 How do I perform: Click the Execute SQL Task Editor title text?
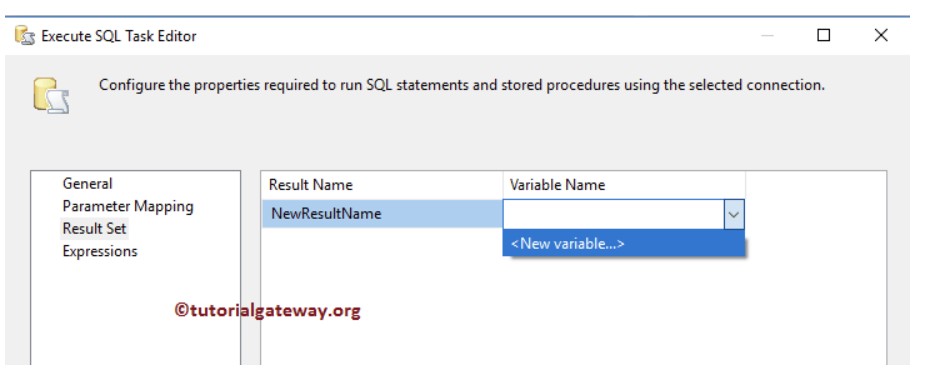coord(119,36)
